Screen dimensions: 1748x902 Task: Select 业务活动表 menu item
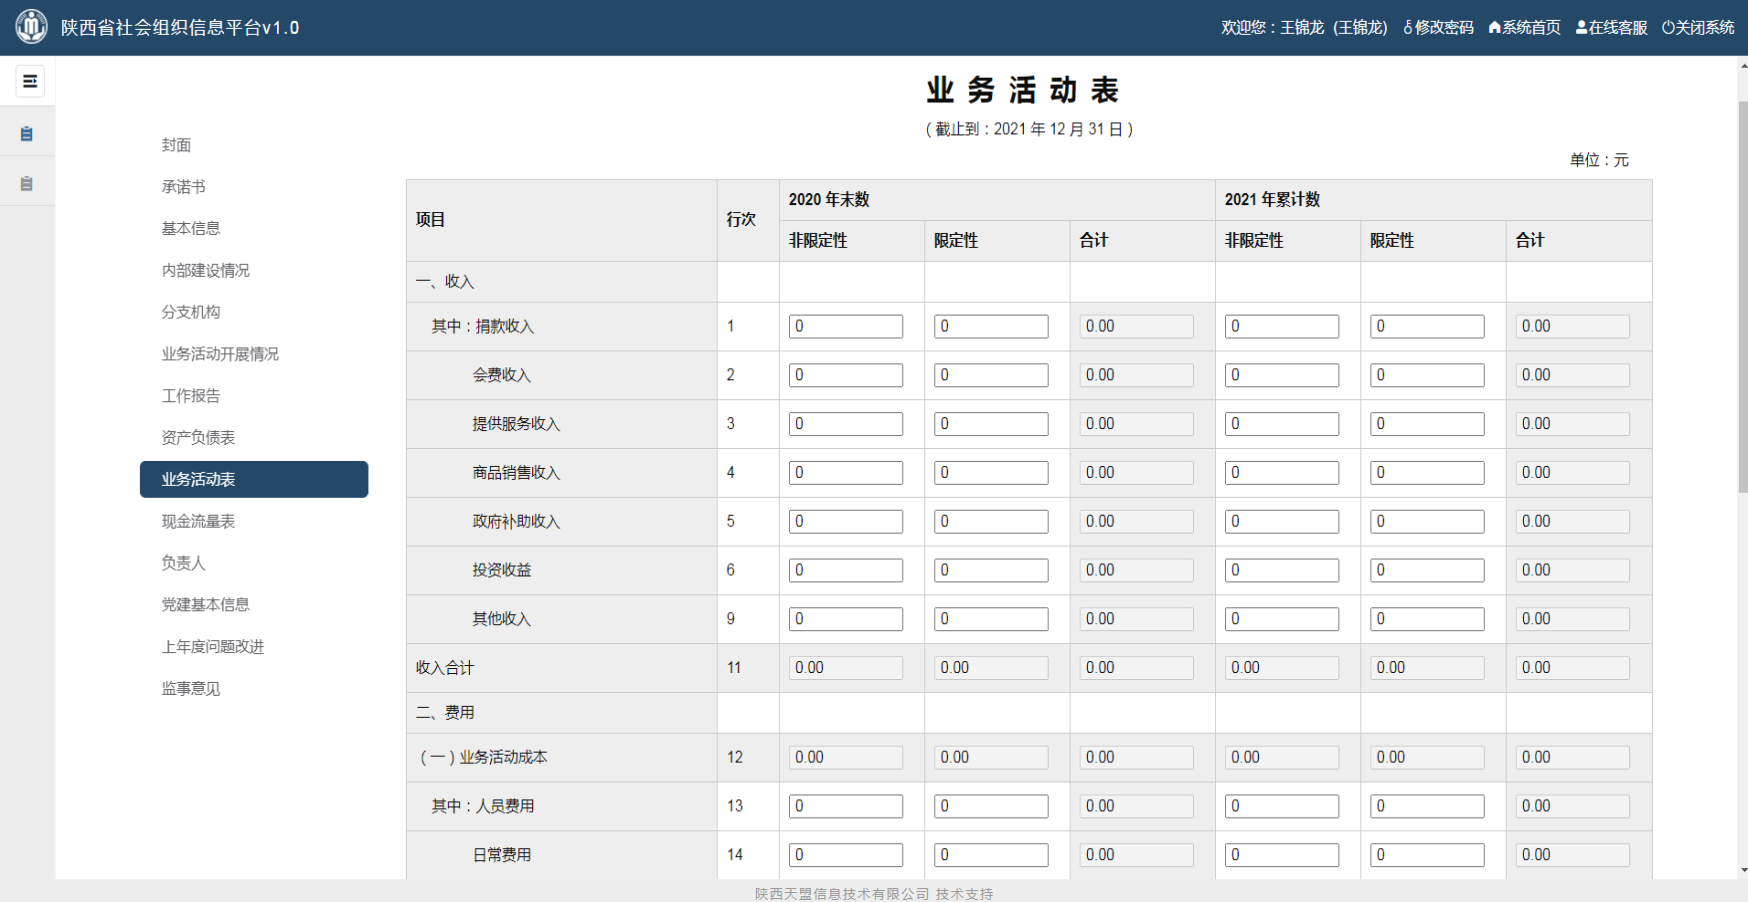click(x=254, y=479)
